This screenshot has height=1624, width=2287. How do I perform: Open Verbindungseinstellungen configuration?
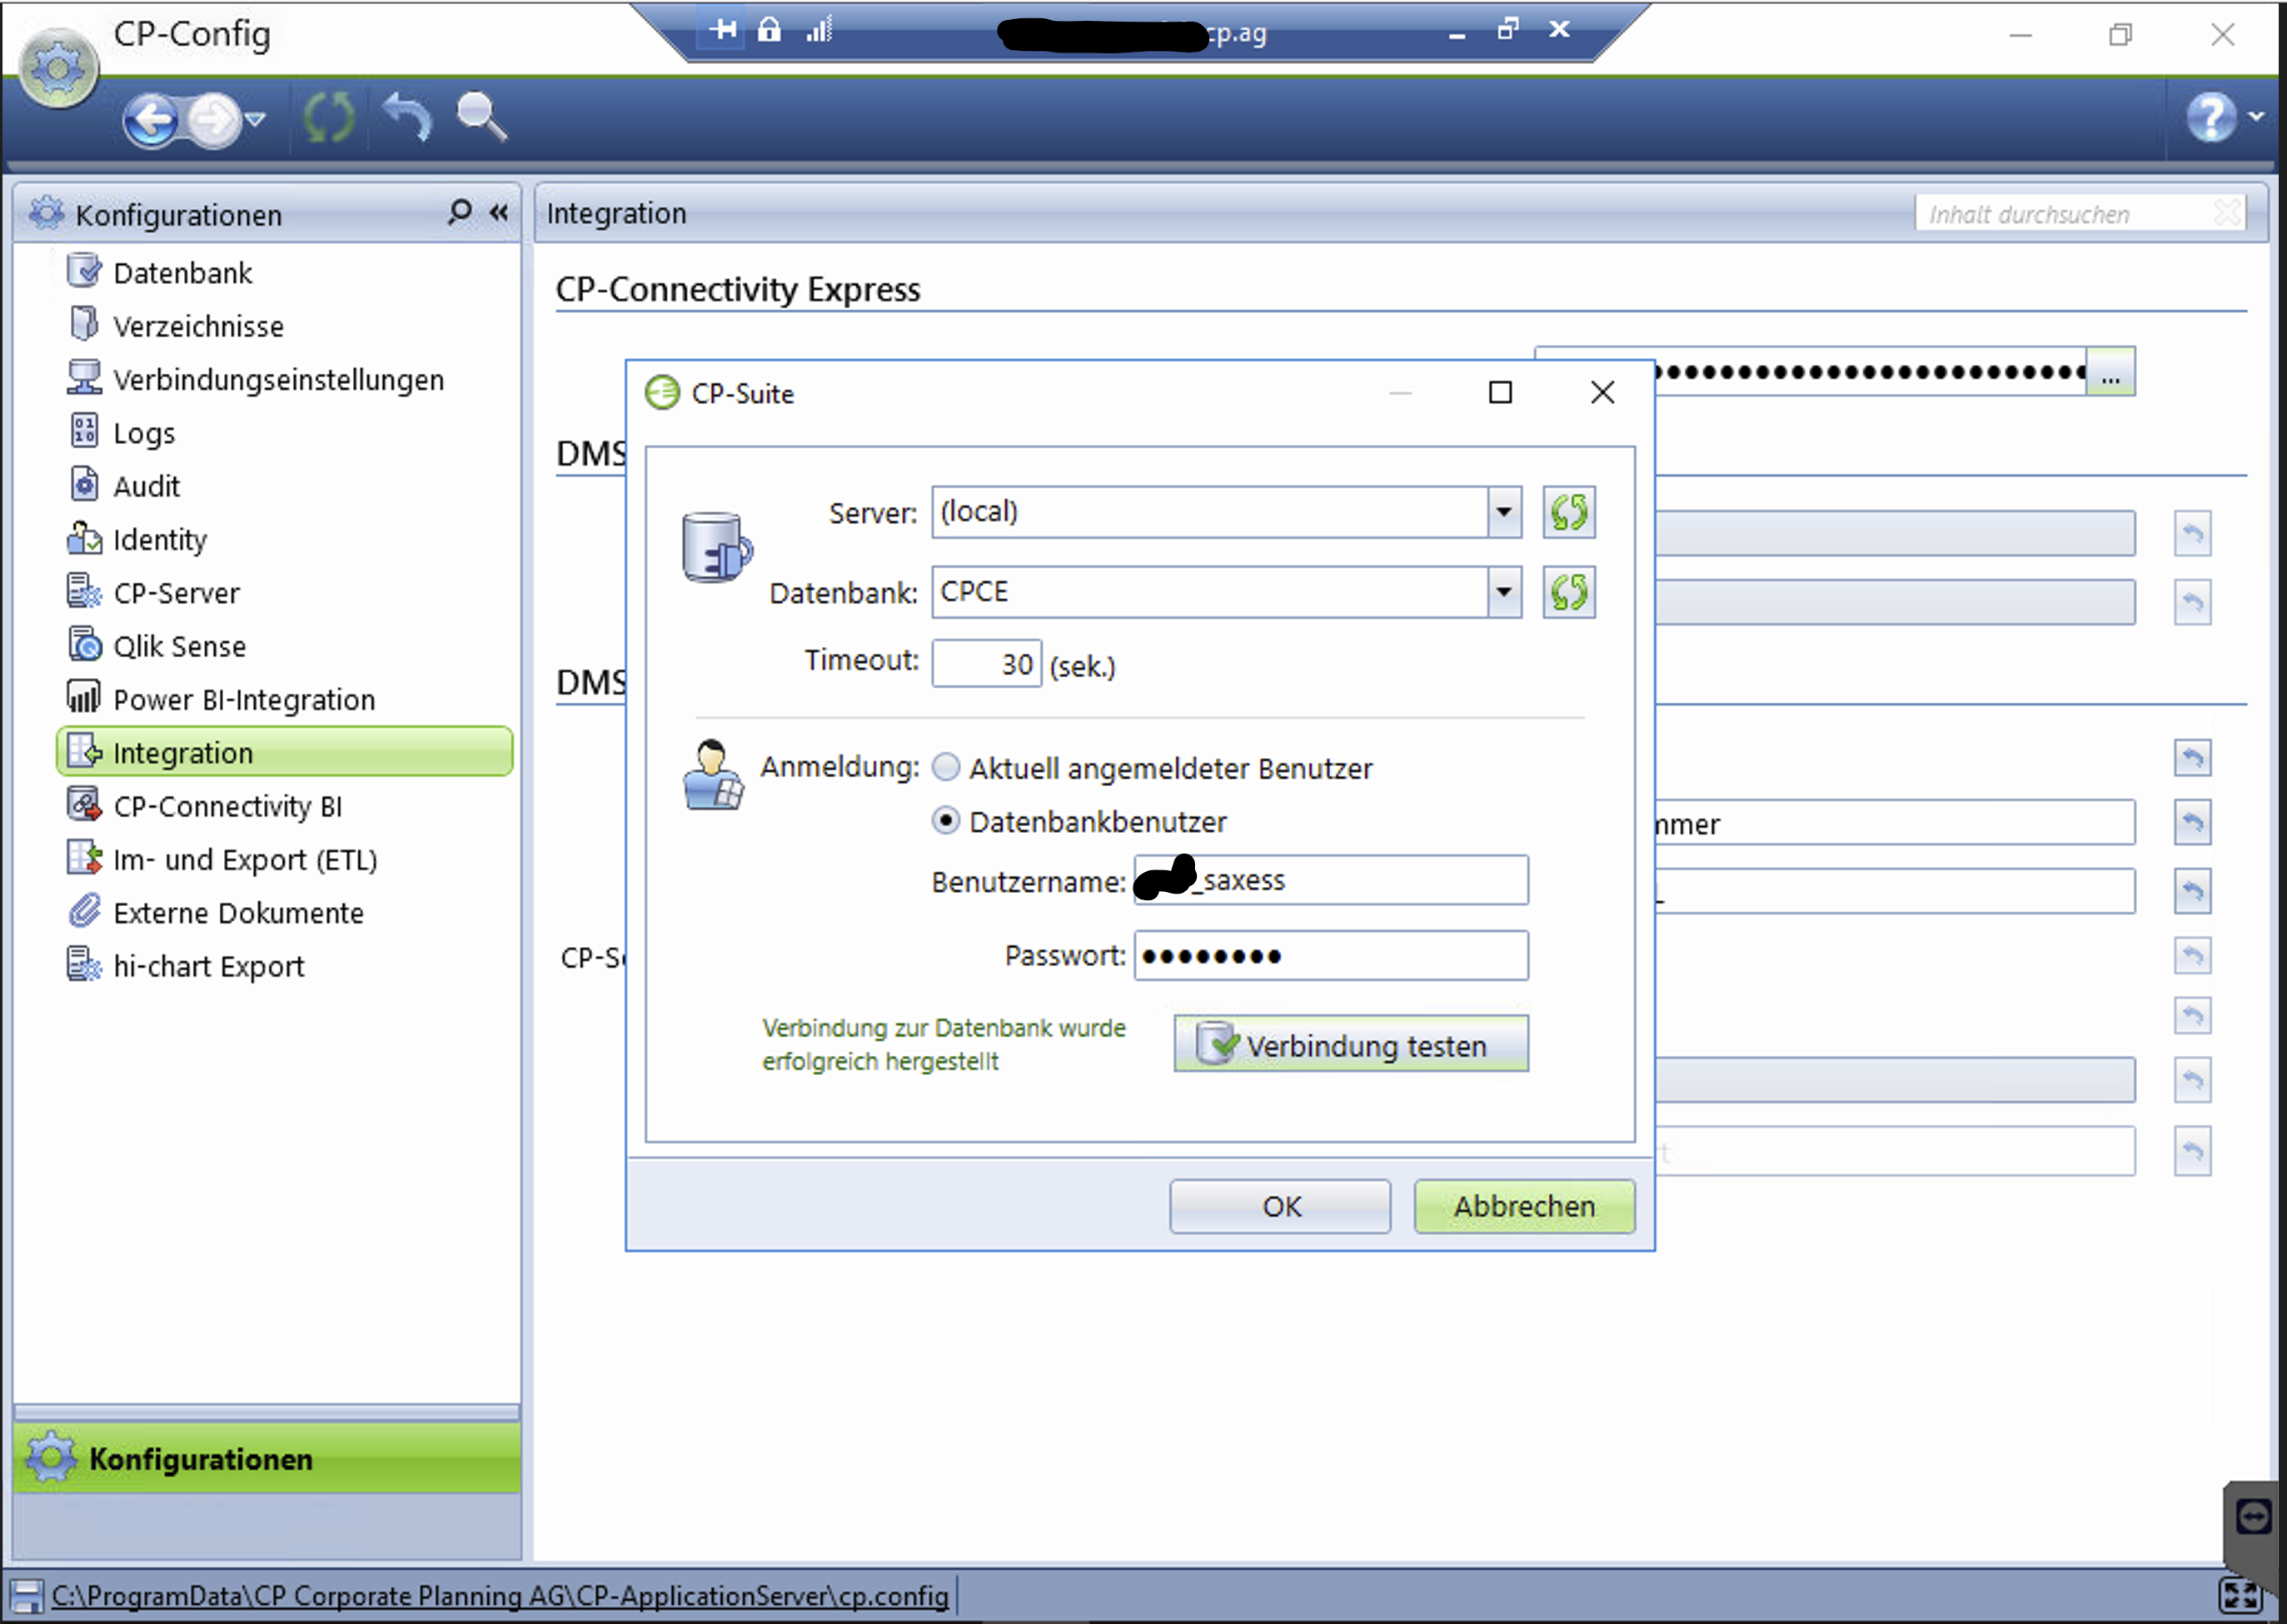pyautogui.click(x=278, y=380)
